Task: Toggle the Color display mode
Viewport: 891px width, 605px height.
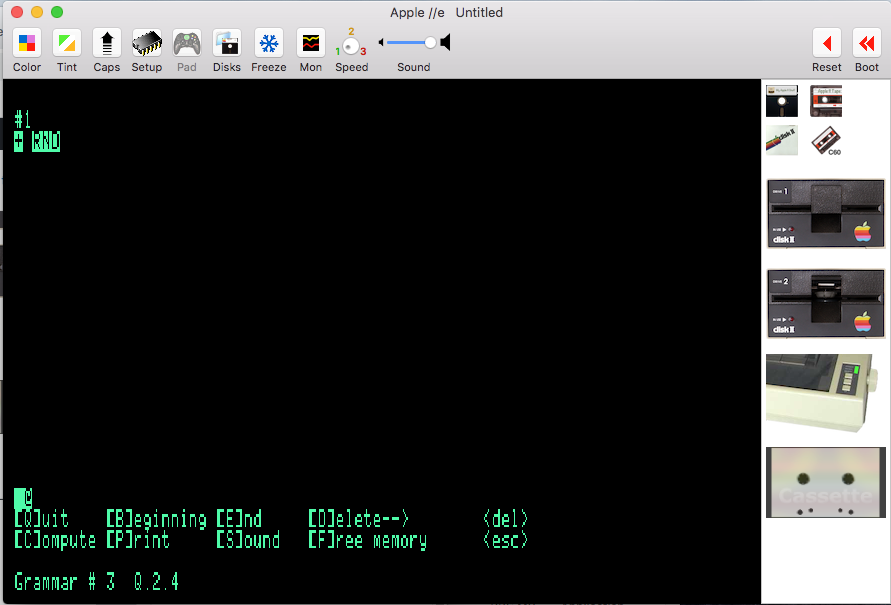Action: tap(27, 43)
